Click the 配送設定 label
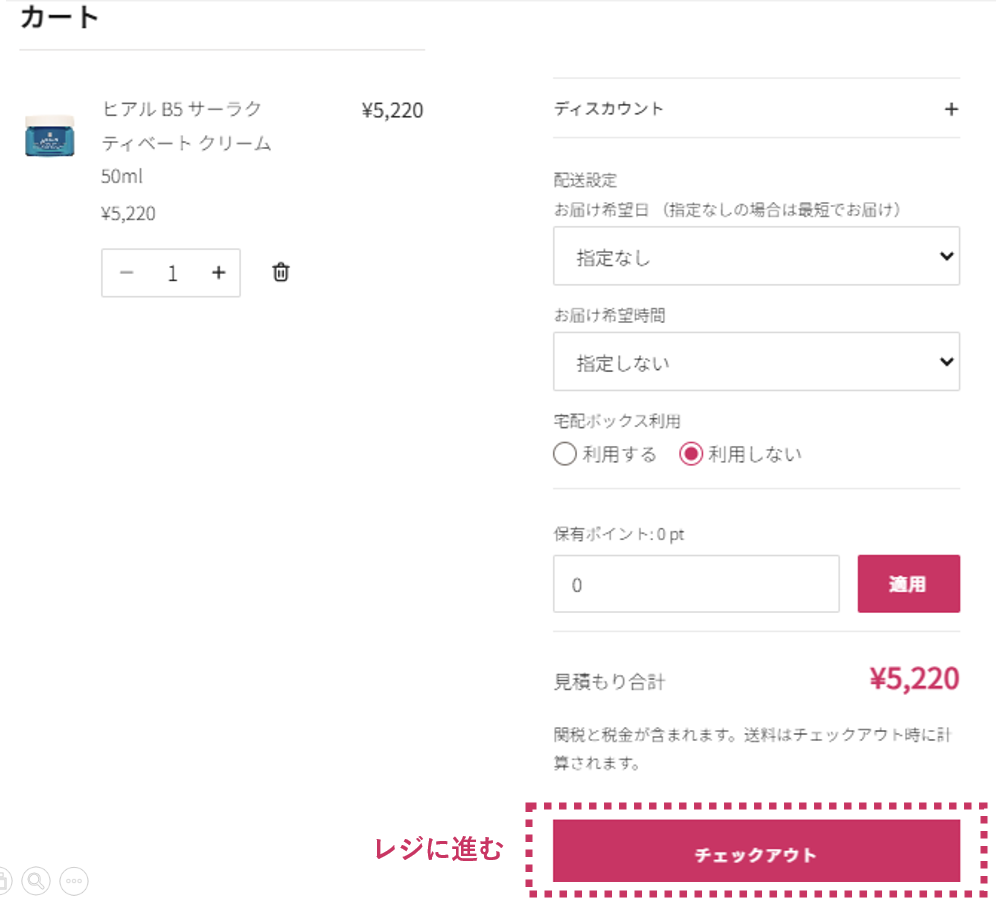1002x899 pixels. coord(585,180)
